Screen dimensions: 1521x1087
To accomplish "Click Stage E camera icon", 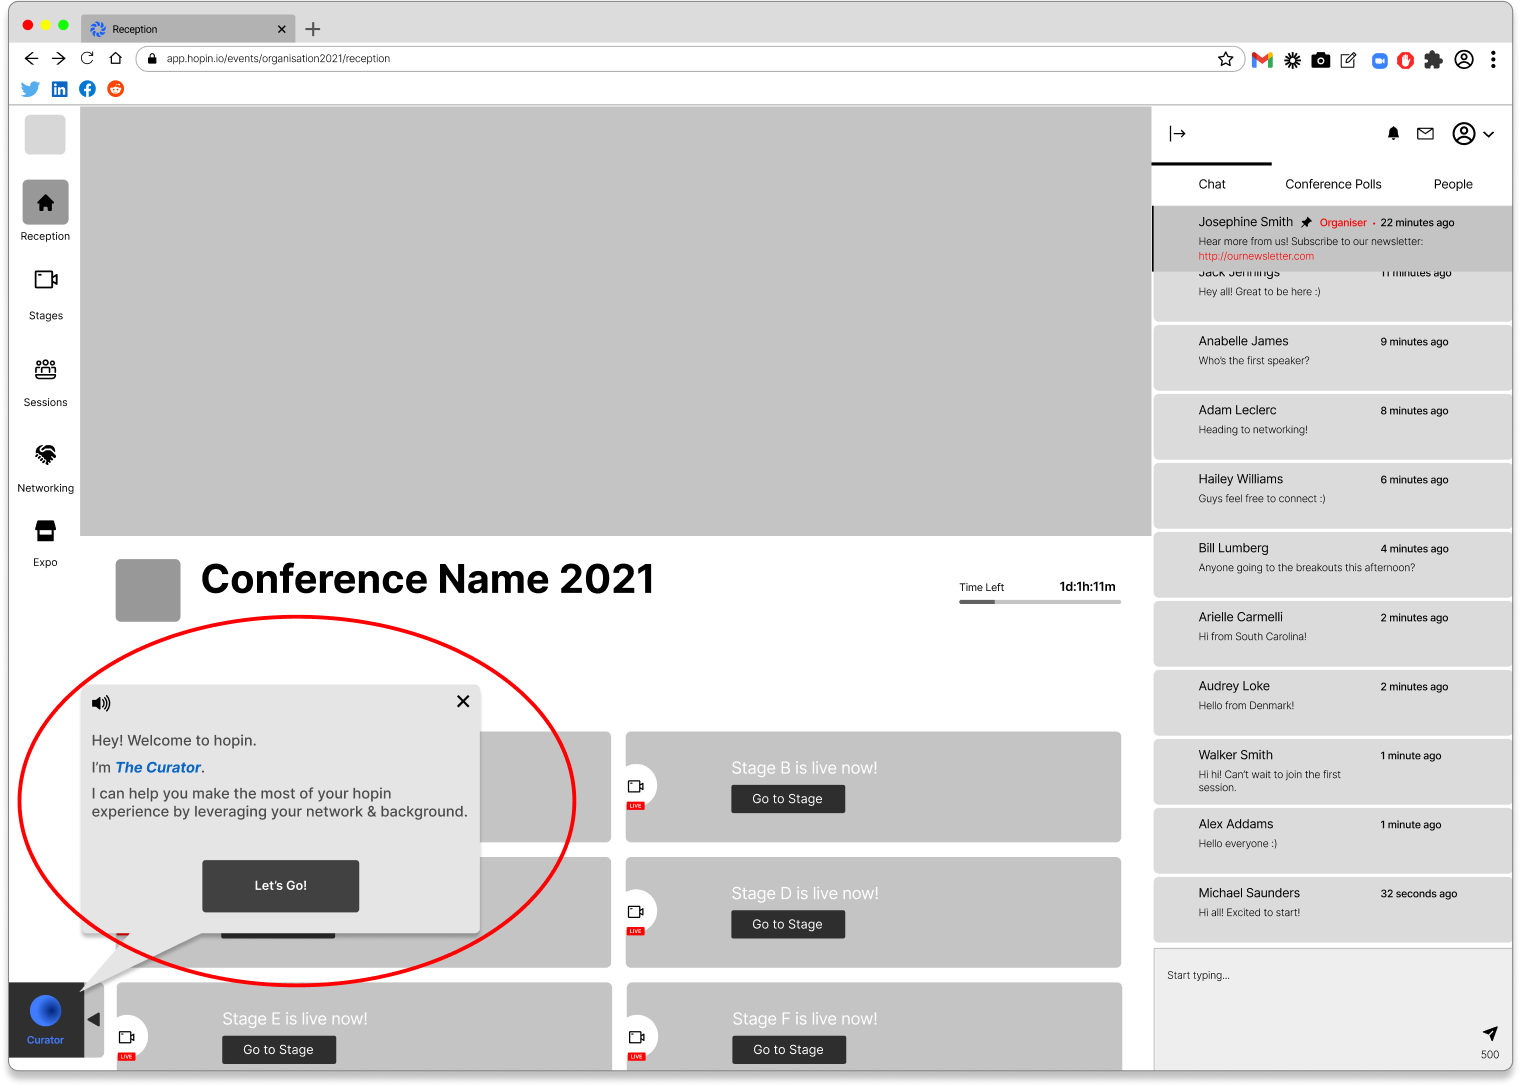I will point(126,1038).
